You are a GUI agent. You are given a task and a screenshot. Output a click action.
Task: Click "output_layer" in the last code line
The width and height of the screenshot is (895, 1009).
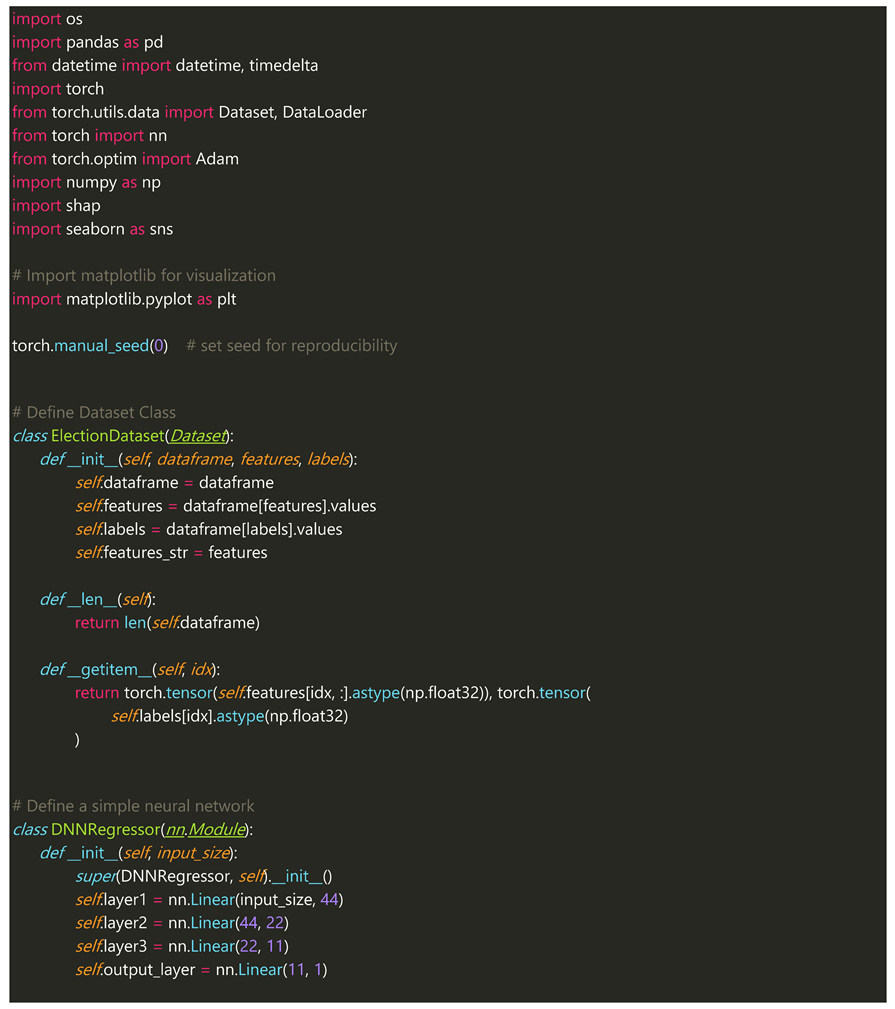[150, 969]
